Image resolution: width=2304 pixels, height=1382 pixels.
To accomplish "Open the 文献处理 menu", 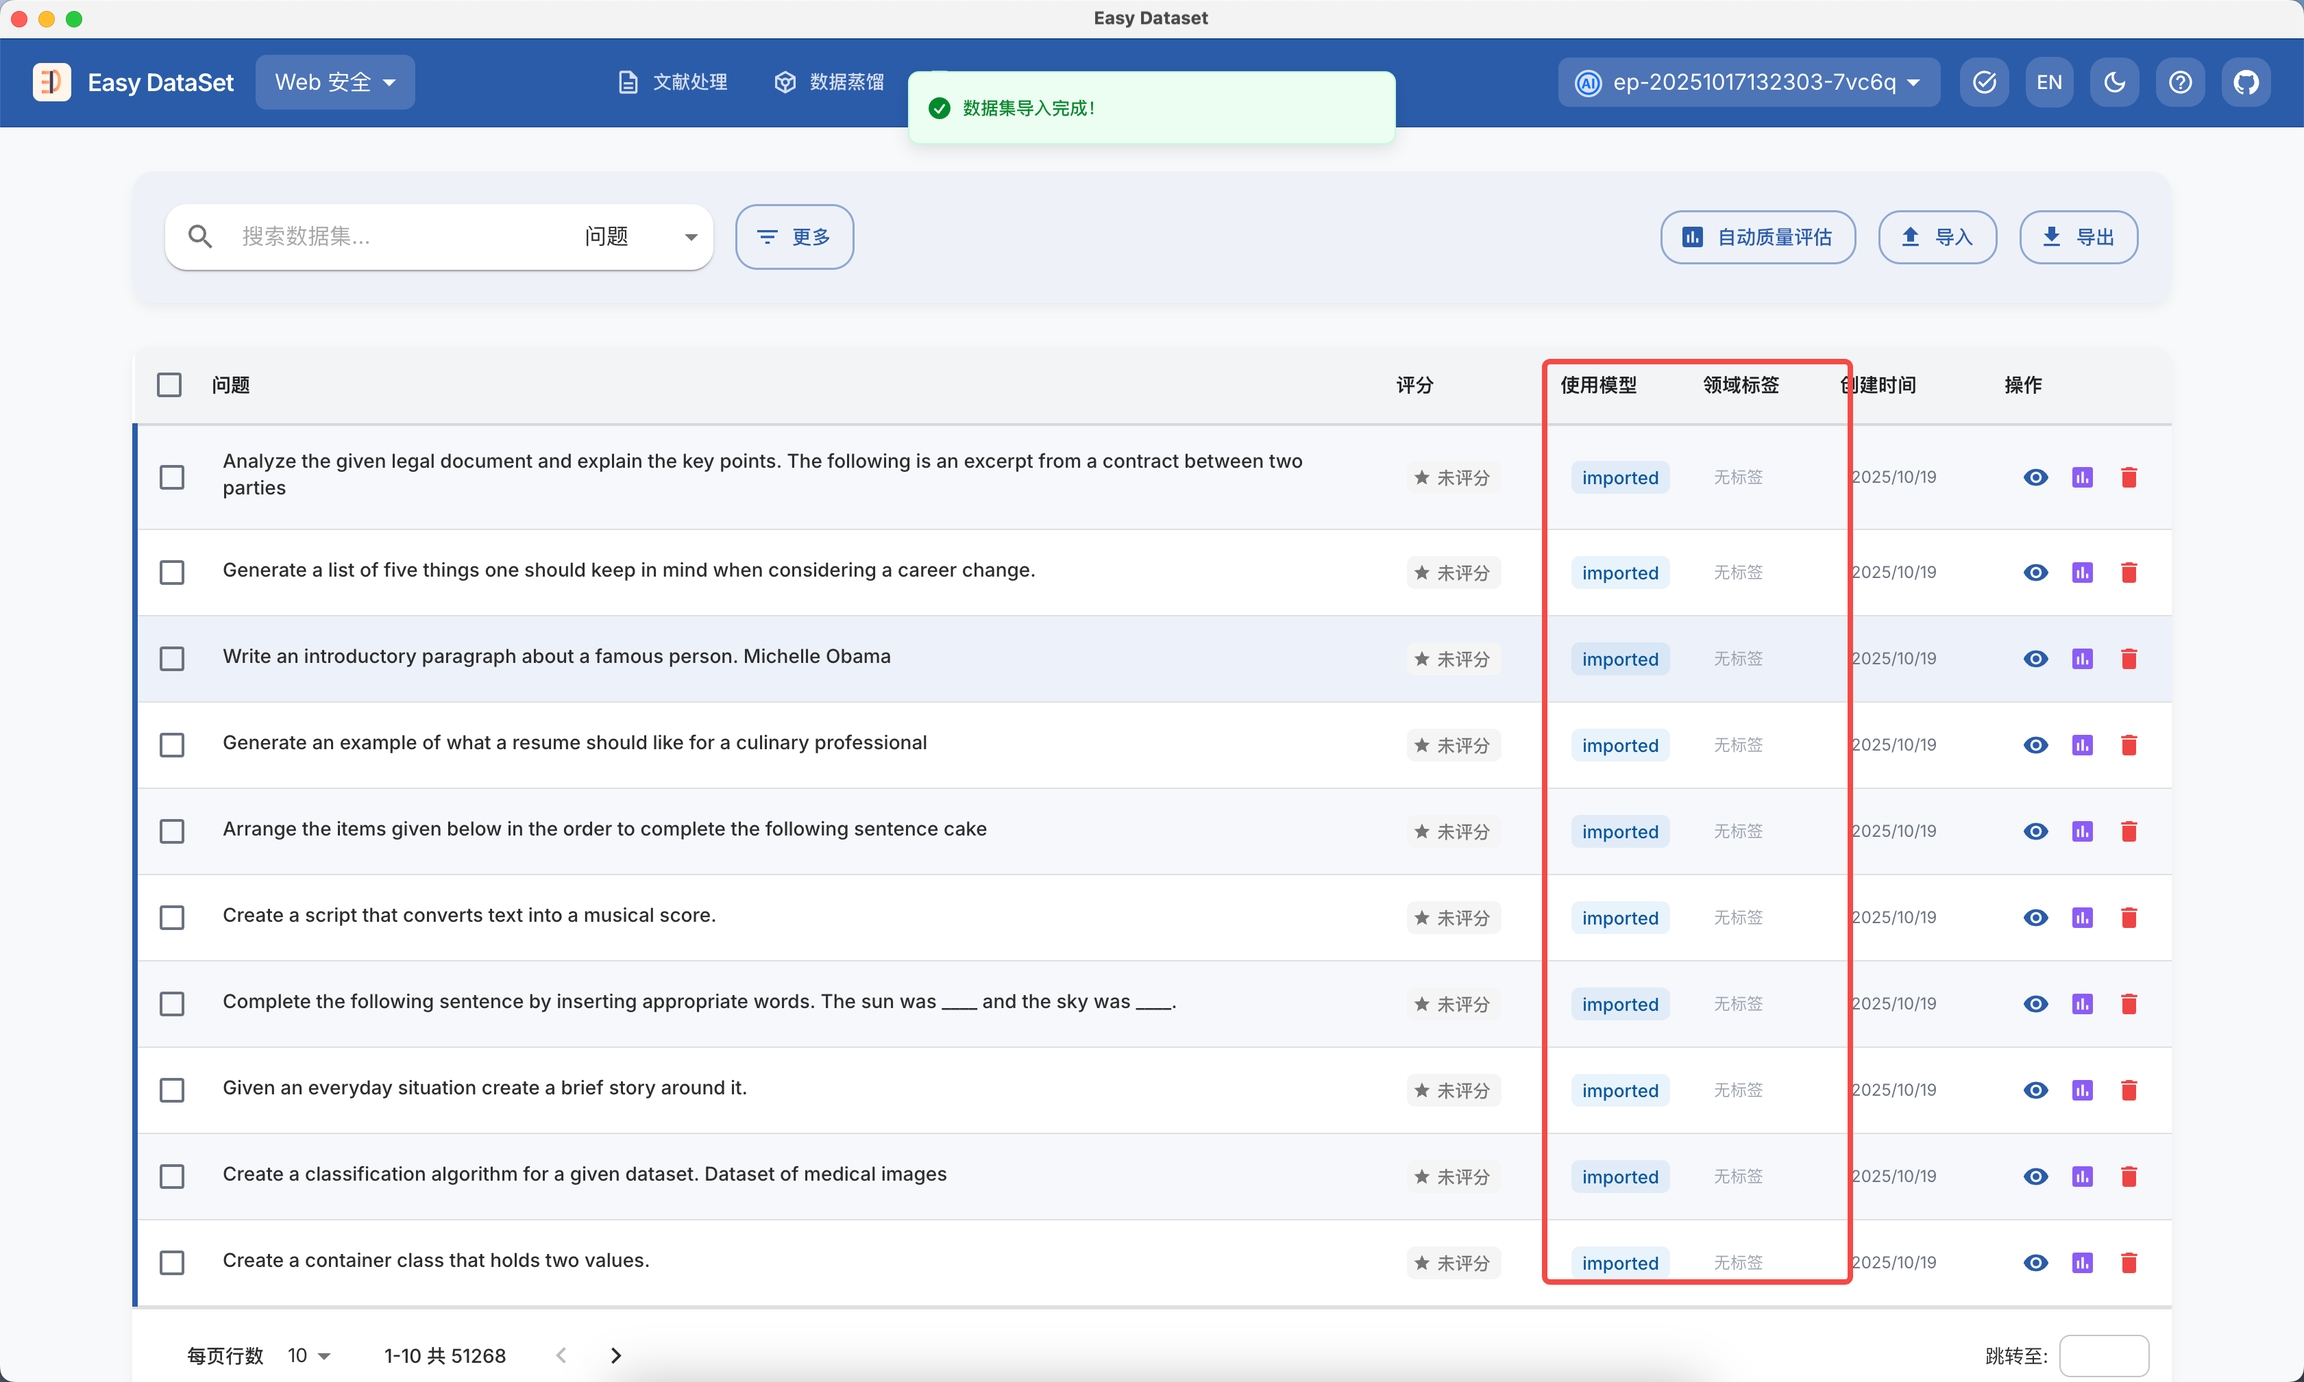I will coord(672,82).
